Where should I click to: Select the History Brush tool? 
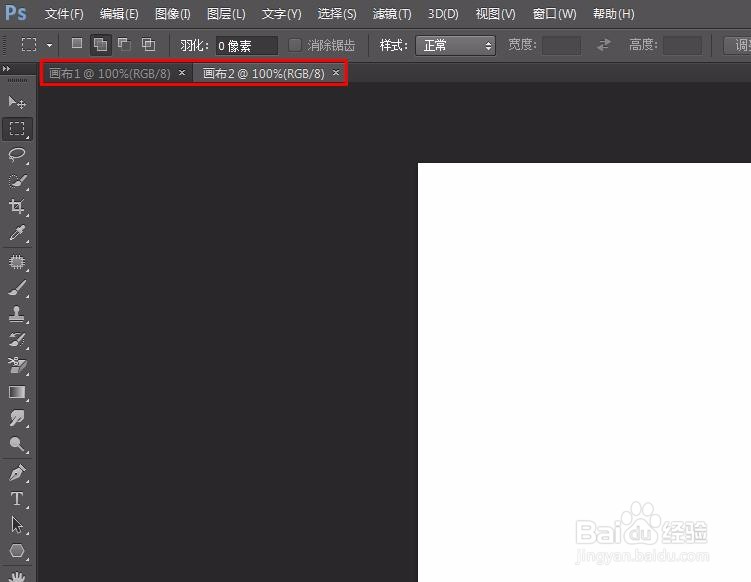[17, 340]
